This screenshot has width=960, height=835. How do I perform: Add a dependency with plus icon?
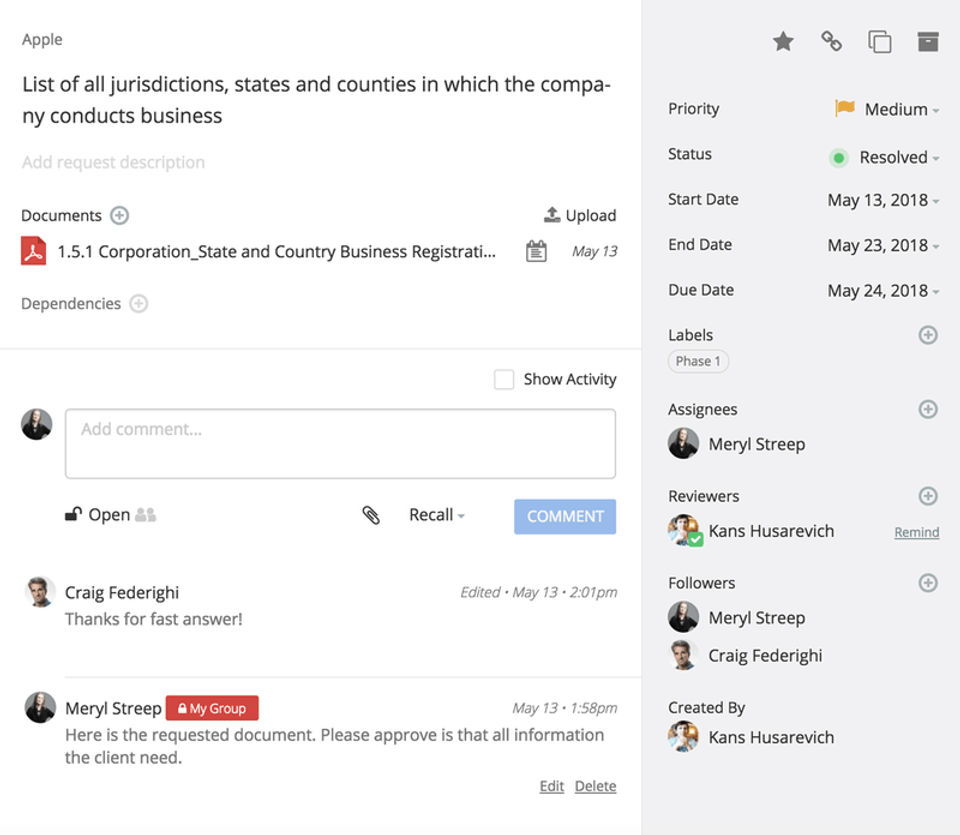(139, 303)
